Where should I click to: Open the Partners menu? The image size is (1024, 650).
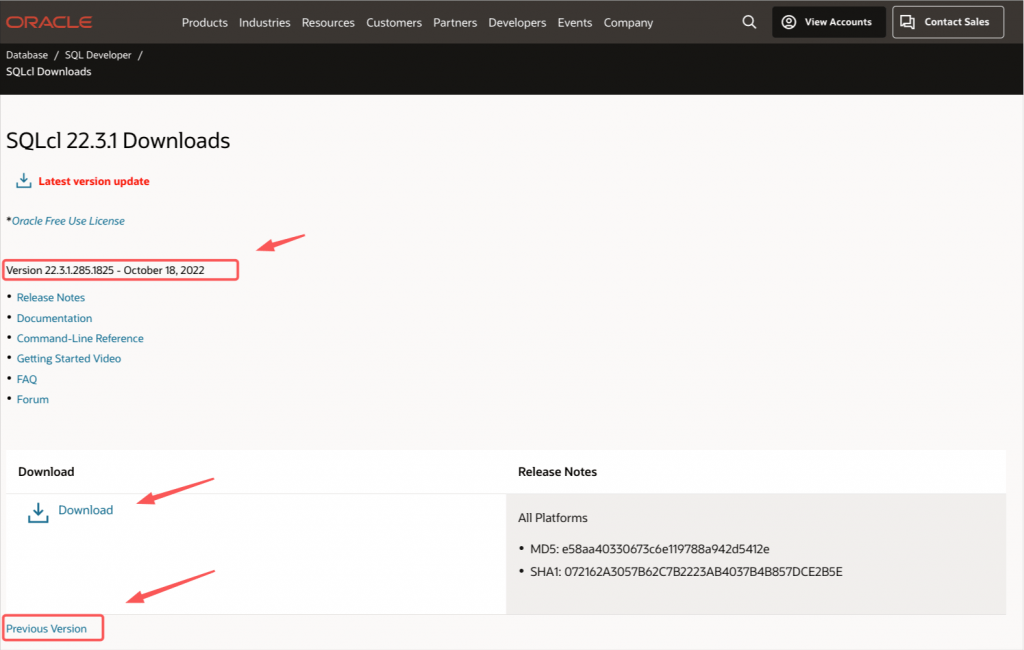coord(455,22)
